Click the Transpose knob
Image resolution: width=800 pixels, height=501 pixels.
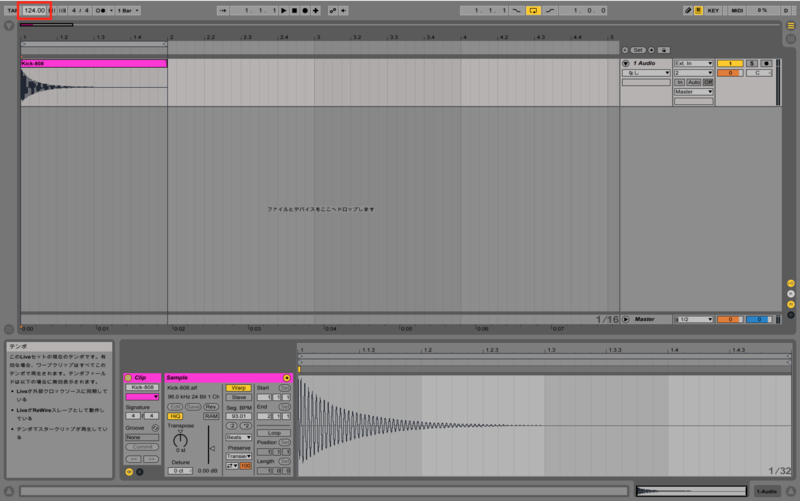pyautogui.click(x=180, y=439)
